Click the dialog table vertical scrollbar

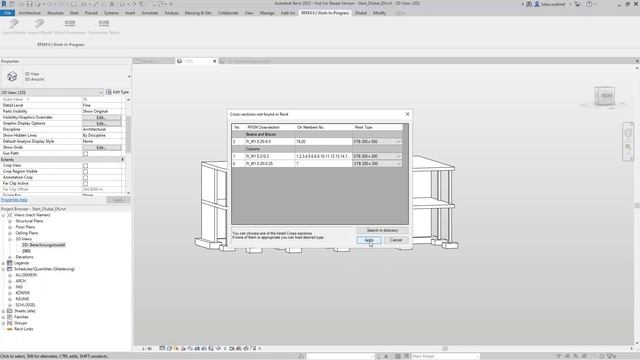pos(405,174)
